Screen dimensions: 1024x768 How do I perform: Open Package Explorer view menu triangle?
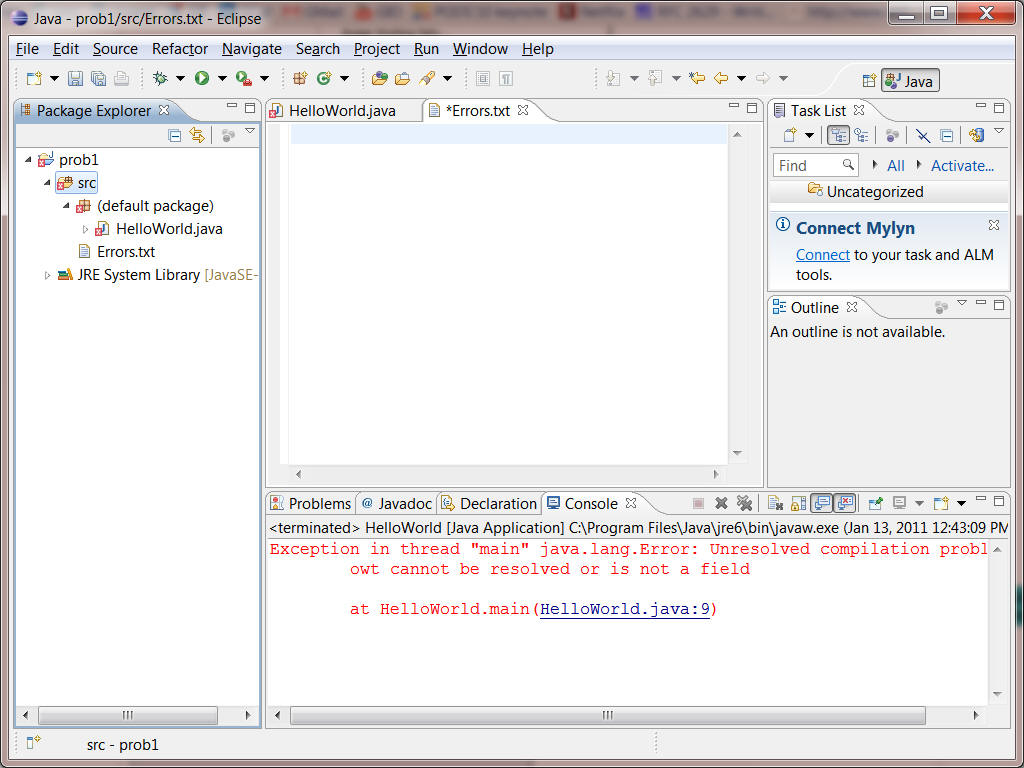tap(249, 131)
